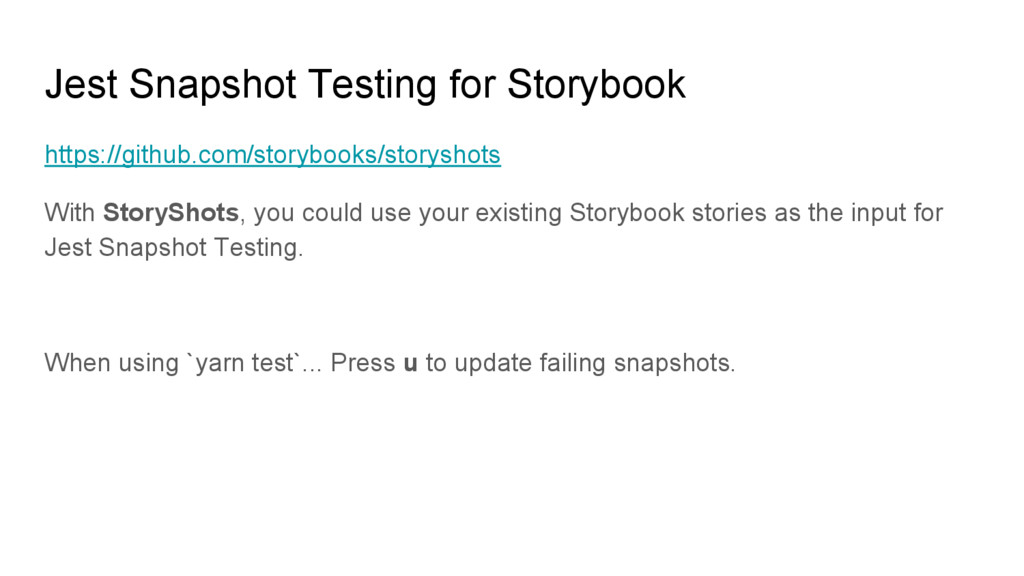Click the line Jest Snapshot Testing.
Image resolution: width=1024 pixels, height=576 pixels.
click(x=174, y=248)
